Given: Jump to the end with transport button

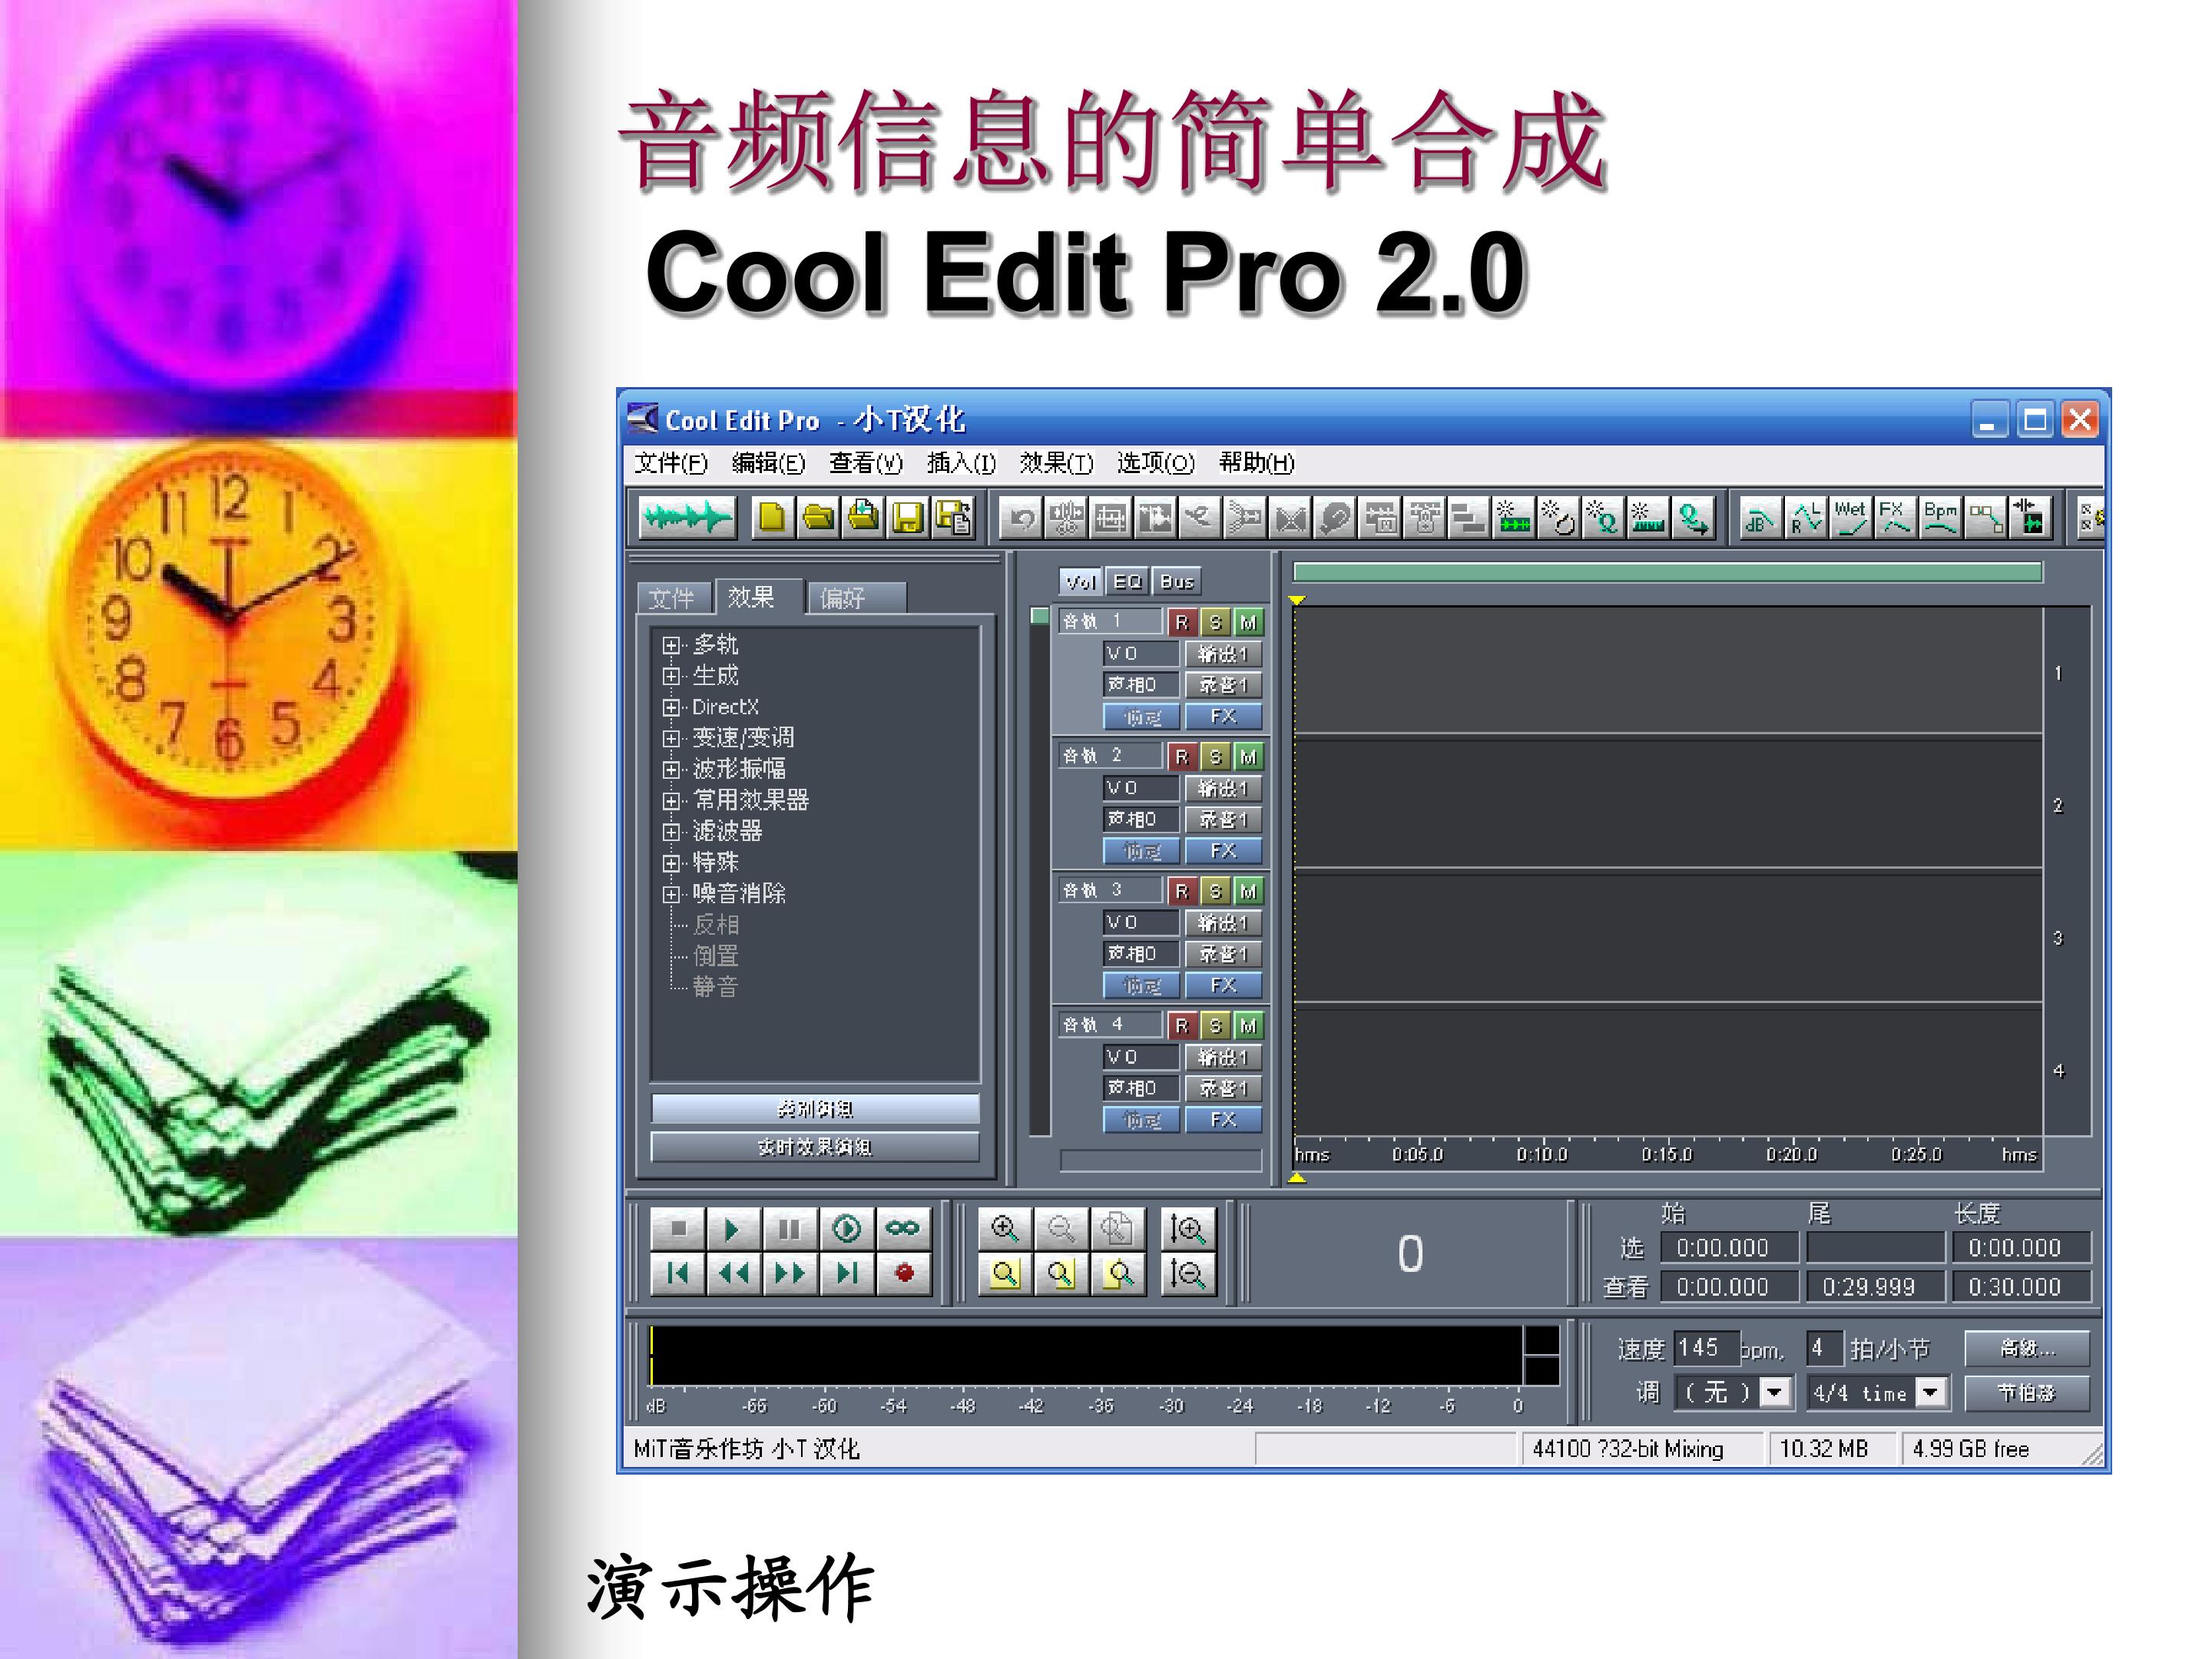Looking at the screenshot, I should click(x=847, y=1273).
